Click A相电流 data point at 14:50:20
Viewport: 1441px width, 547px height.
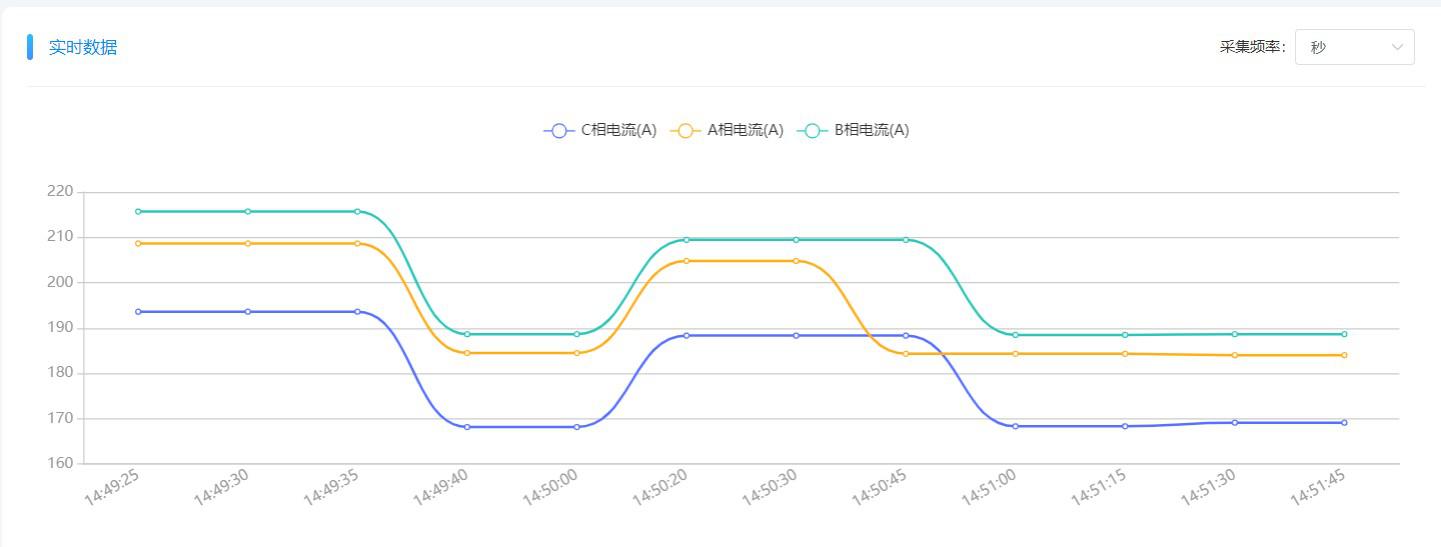686,261
